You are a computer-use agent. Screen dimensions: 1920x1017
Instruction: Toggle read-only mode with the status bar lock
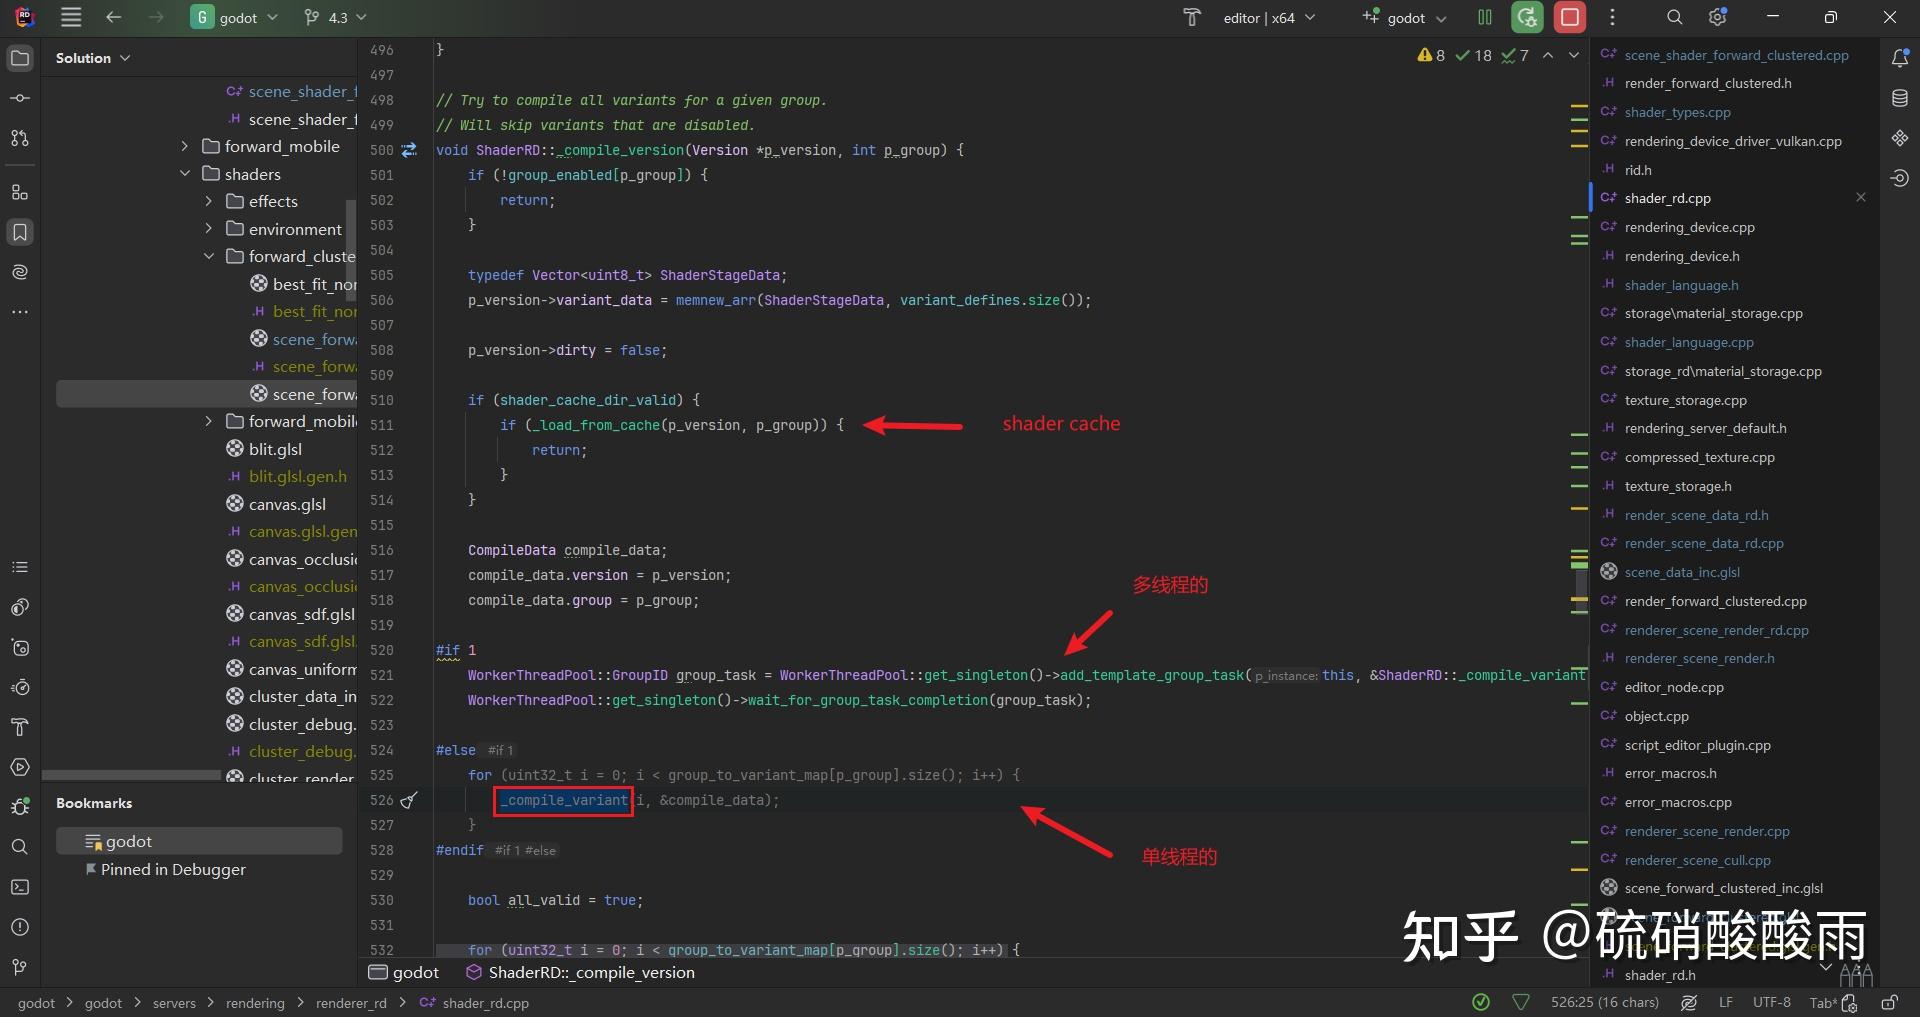[x=1891, y=1003]
